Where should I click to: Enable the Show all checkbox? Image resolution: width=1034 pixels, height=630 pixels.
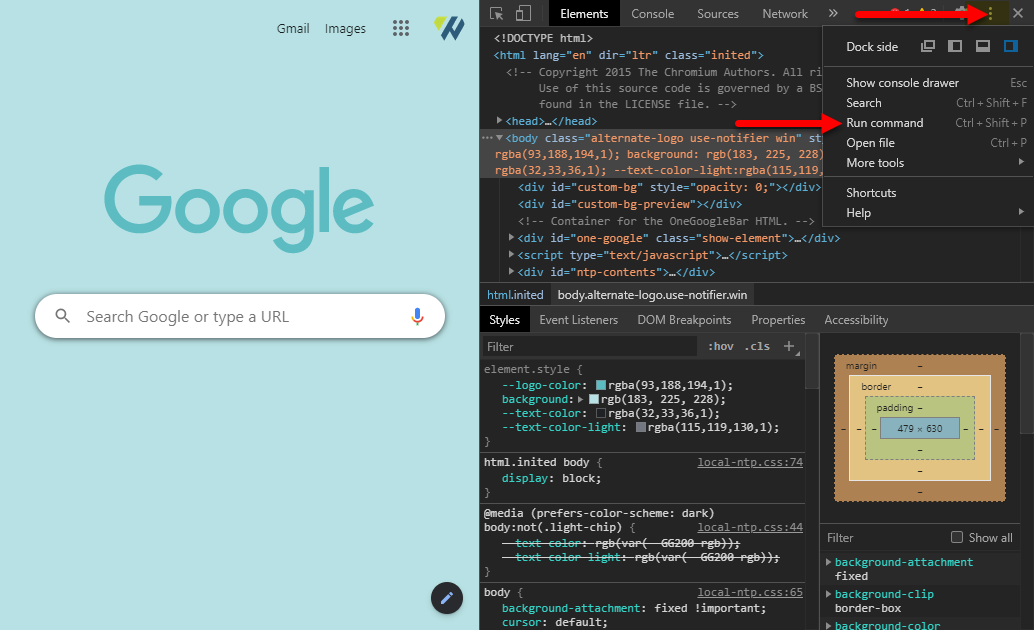pos(957,537)
